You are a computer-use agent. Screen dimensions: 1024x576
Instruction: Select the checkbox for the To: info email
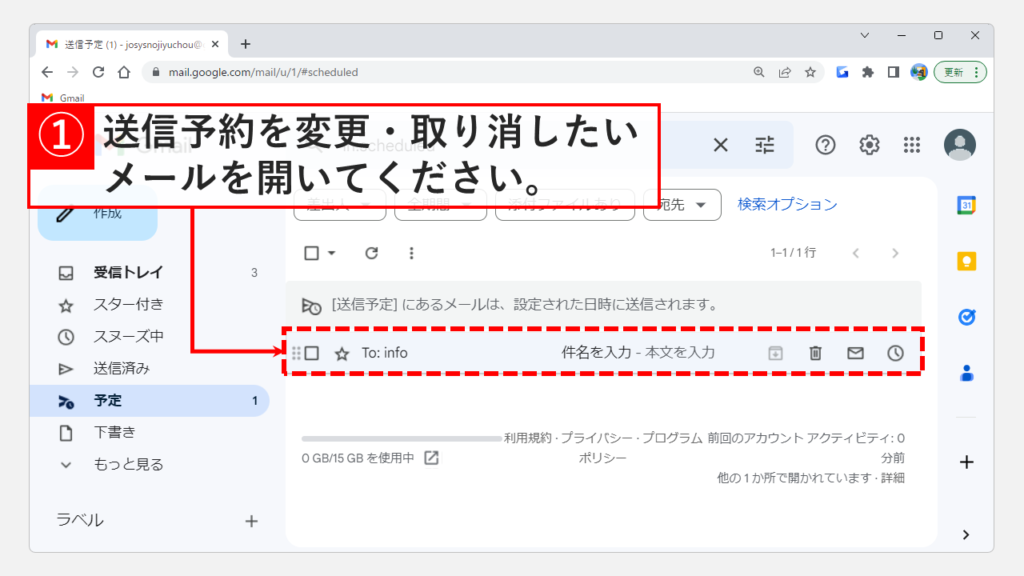[312, 353]
